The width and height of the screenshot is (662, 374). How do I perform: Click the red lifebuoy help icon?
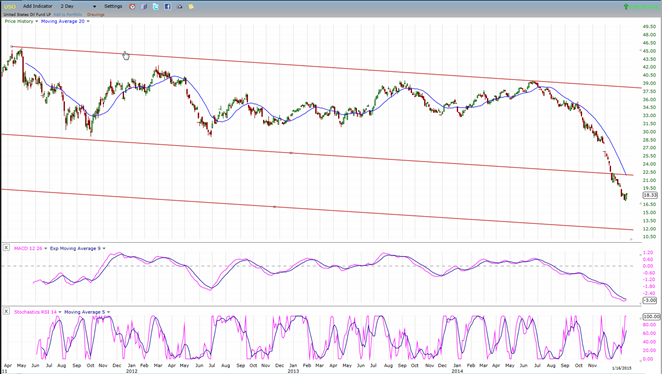[132, 6]
